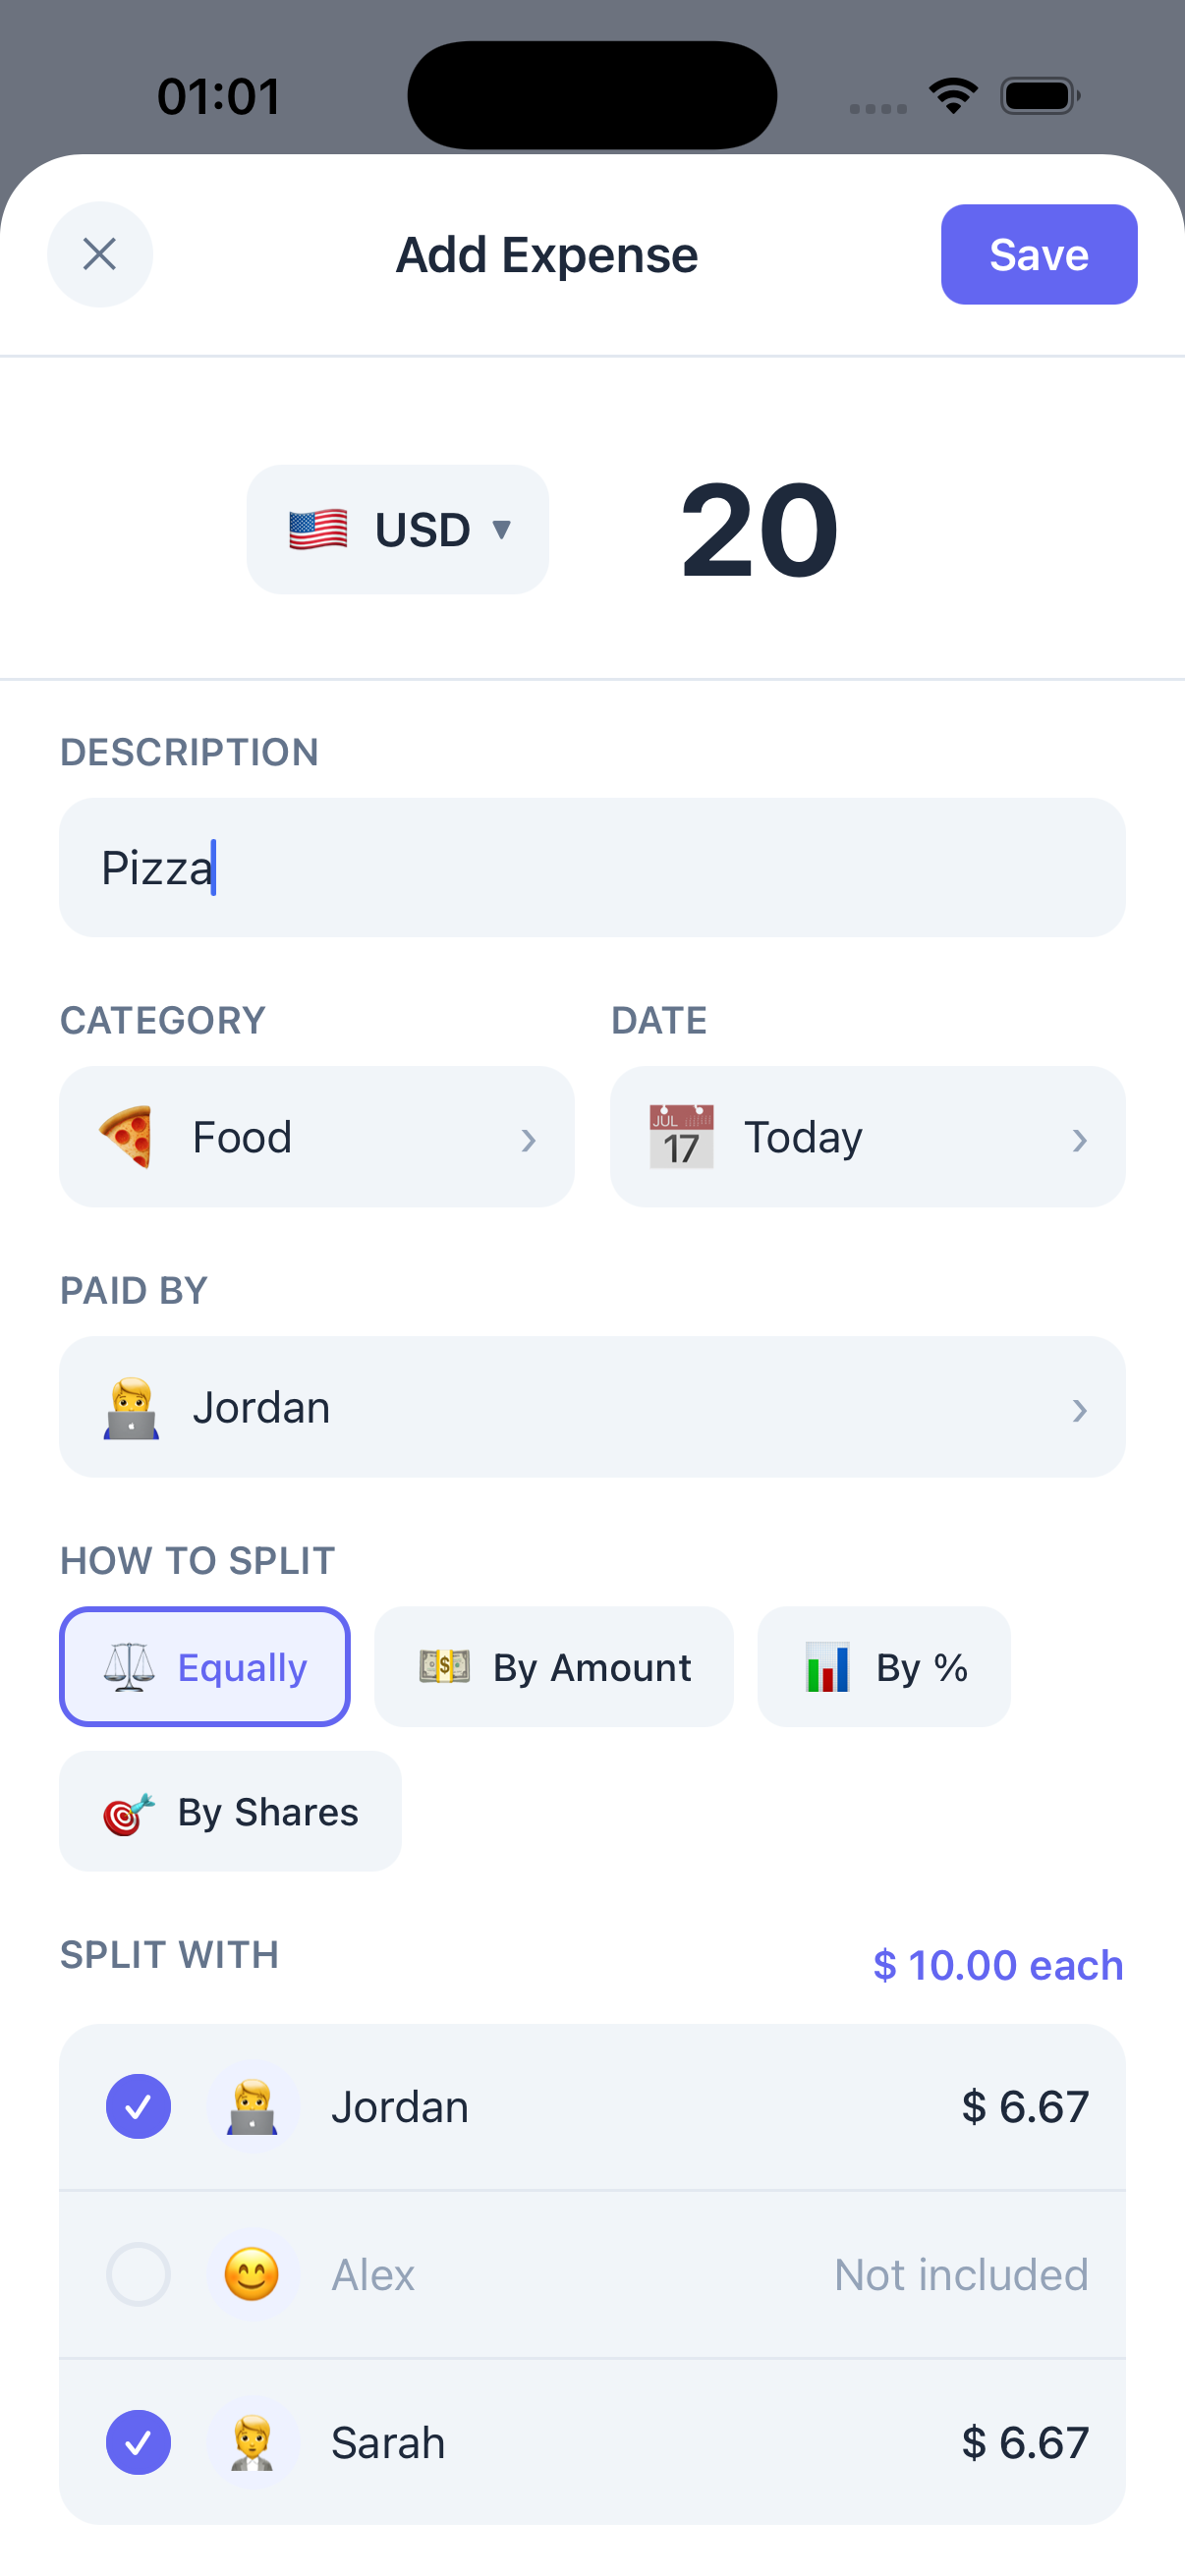Screen dimensions: 1185x2576
Task: Select the Equally split option
Action: [x=205, y=1667]
